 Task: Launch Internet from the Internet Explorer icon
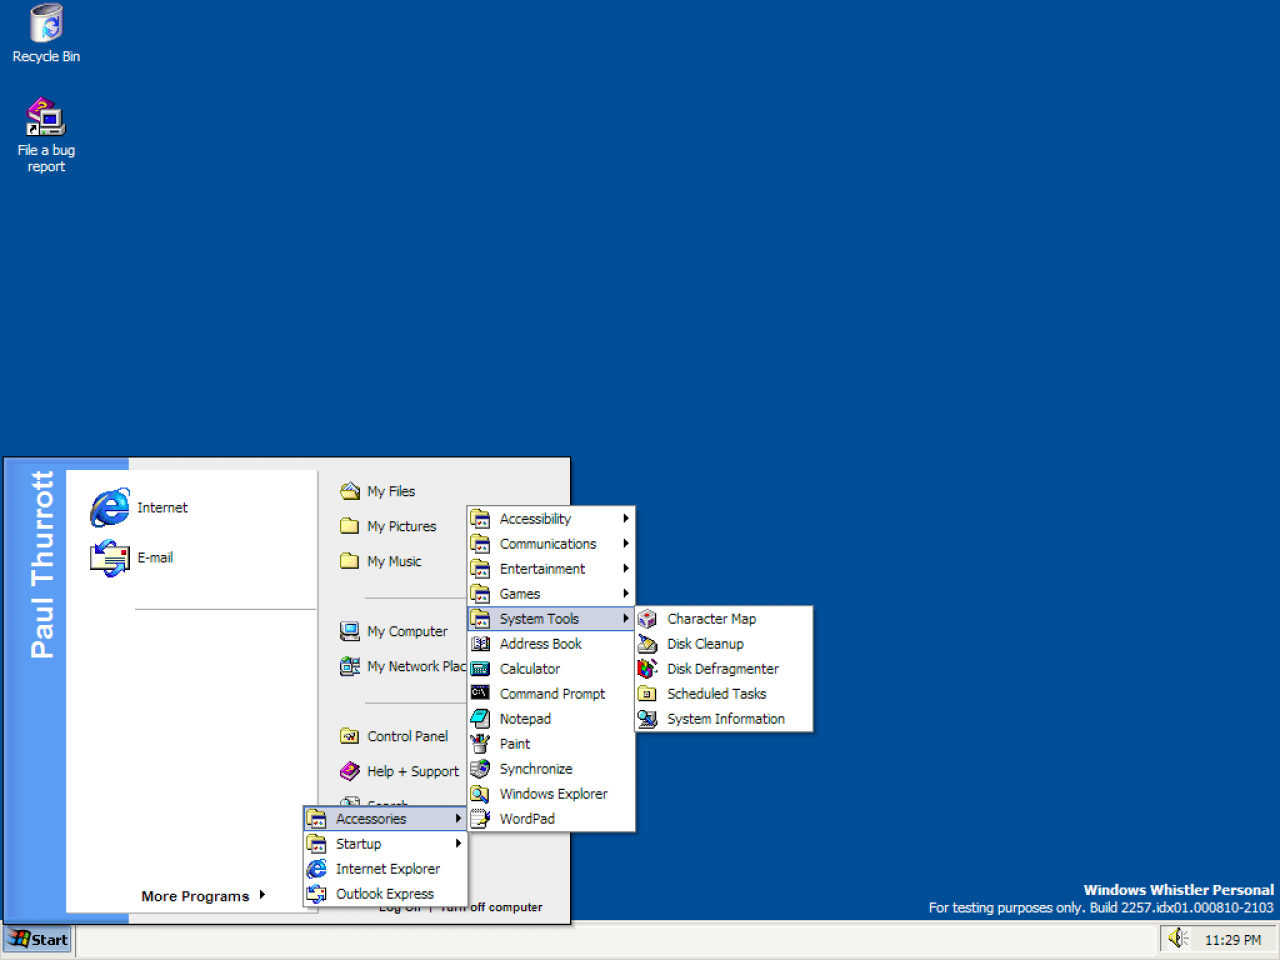tap(109, 507)
